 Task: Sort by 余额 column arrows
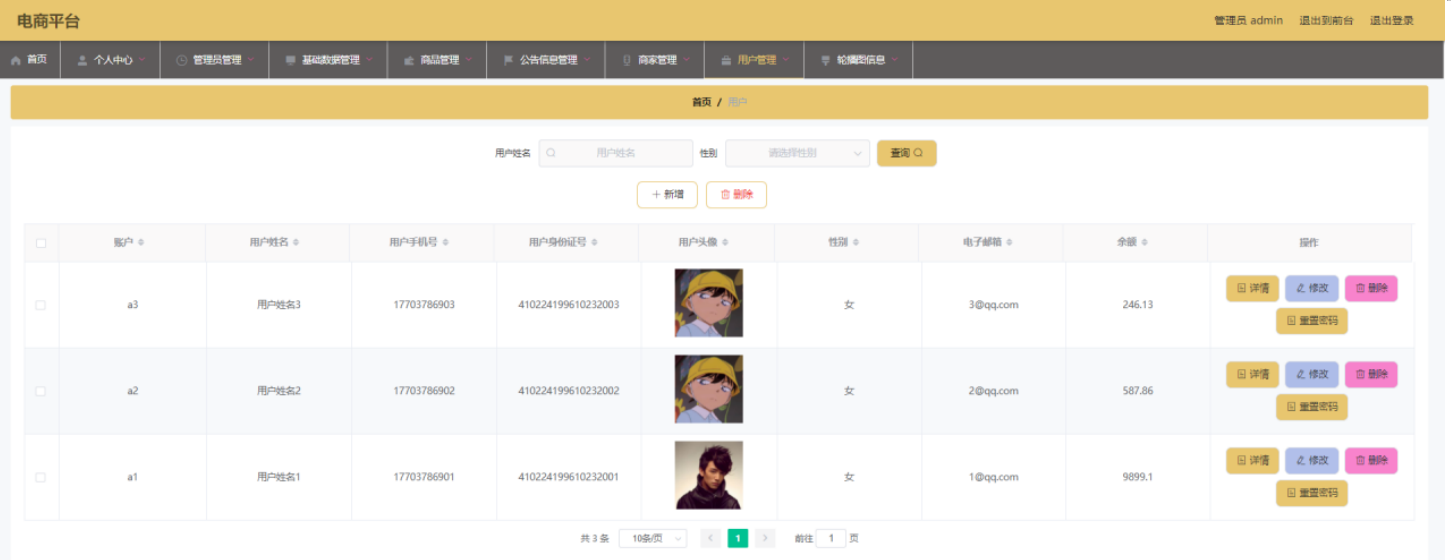1144,242
